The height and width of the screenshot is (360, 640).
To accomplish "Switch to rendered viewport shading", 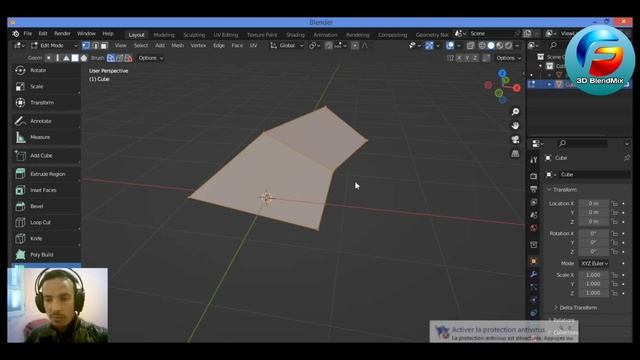I will (509, 46).
